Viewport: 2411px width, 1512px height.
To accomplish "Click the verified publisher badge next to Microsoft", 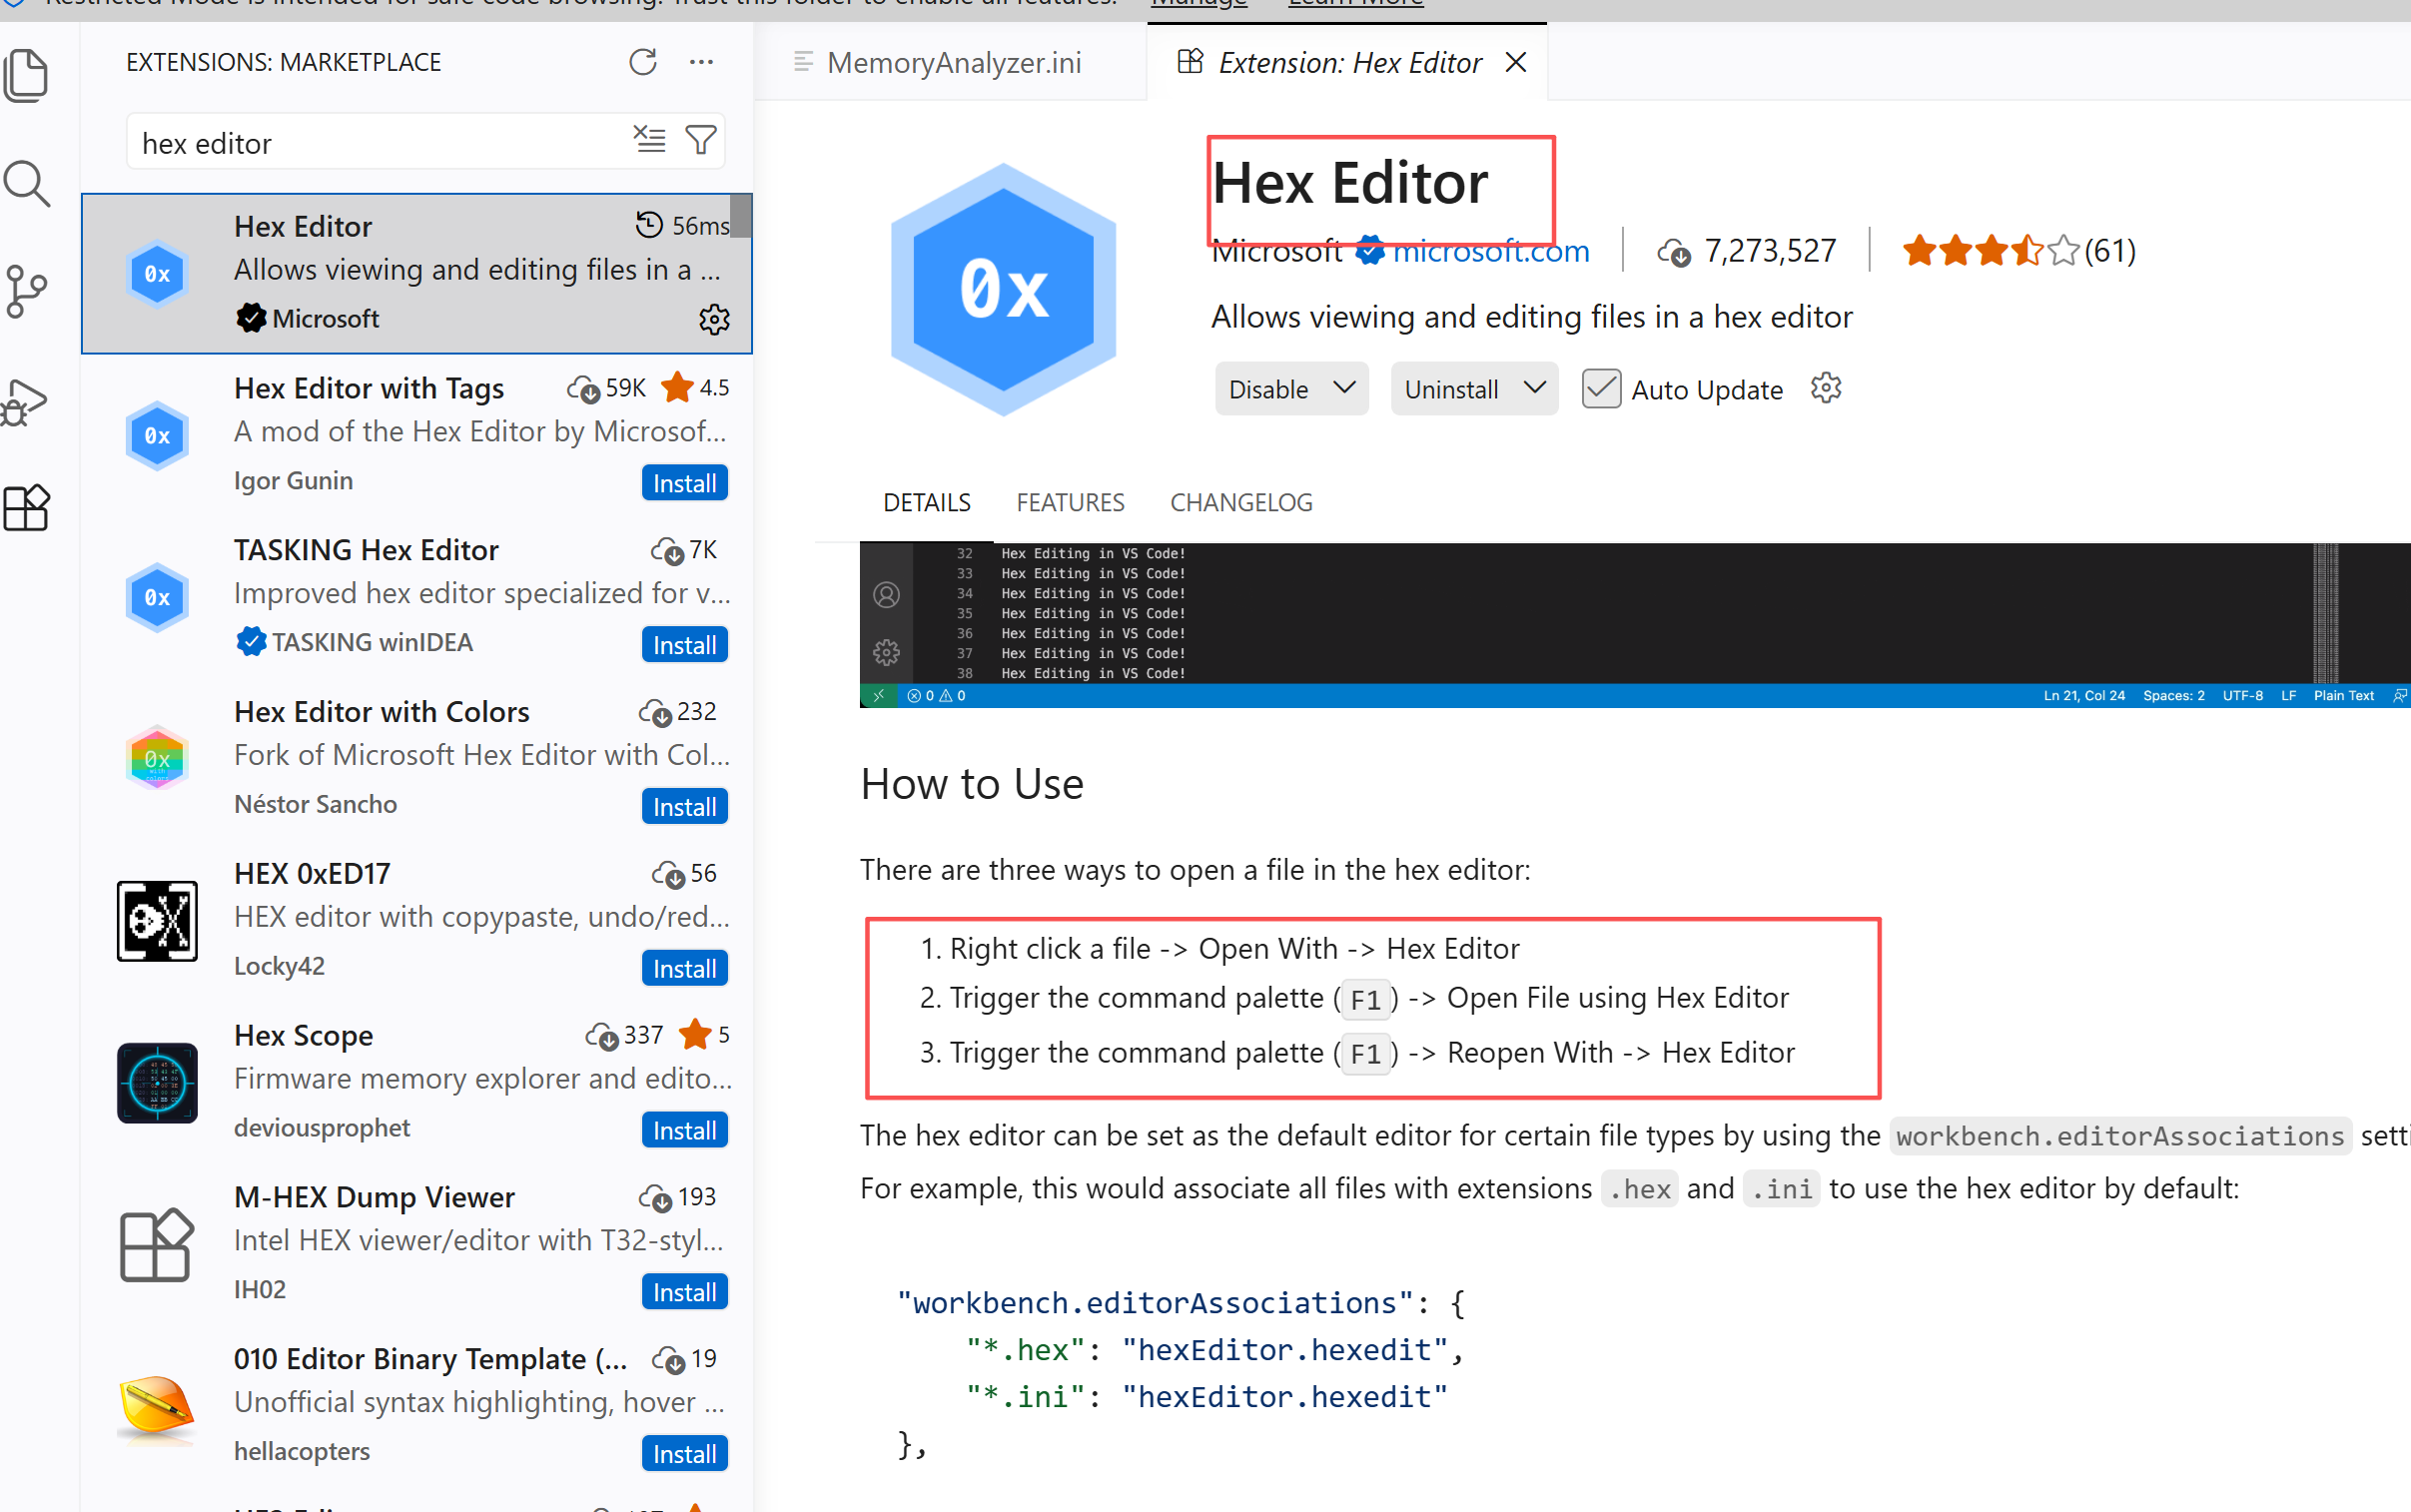I will [x=1369, y=251].
